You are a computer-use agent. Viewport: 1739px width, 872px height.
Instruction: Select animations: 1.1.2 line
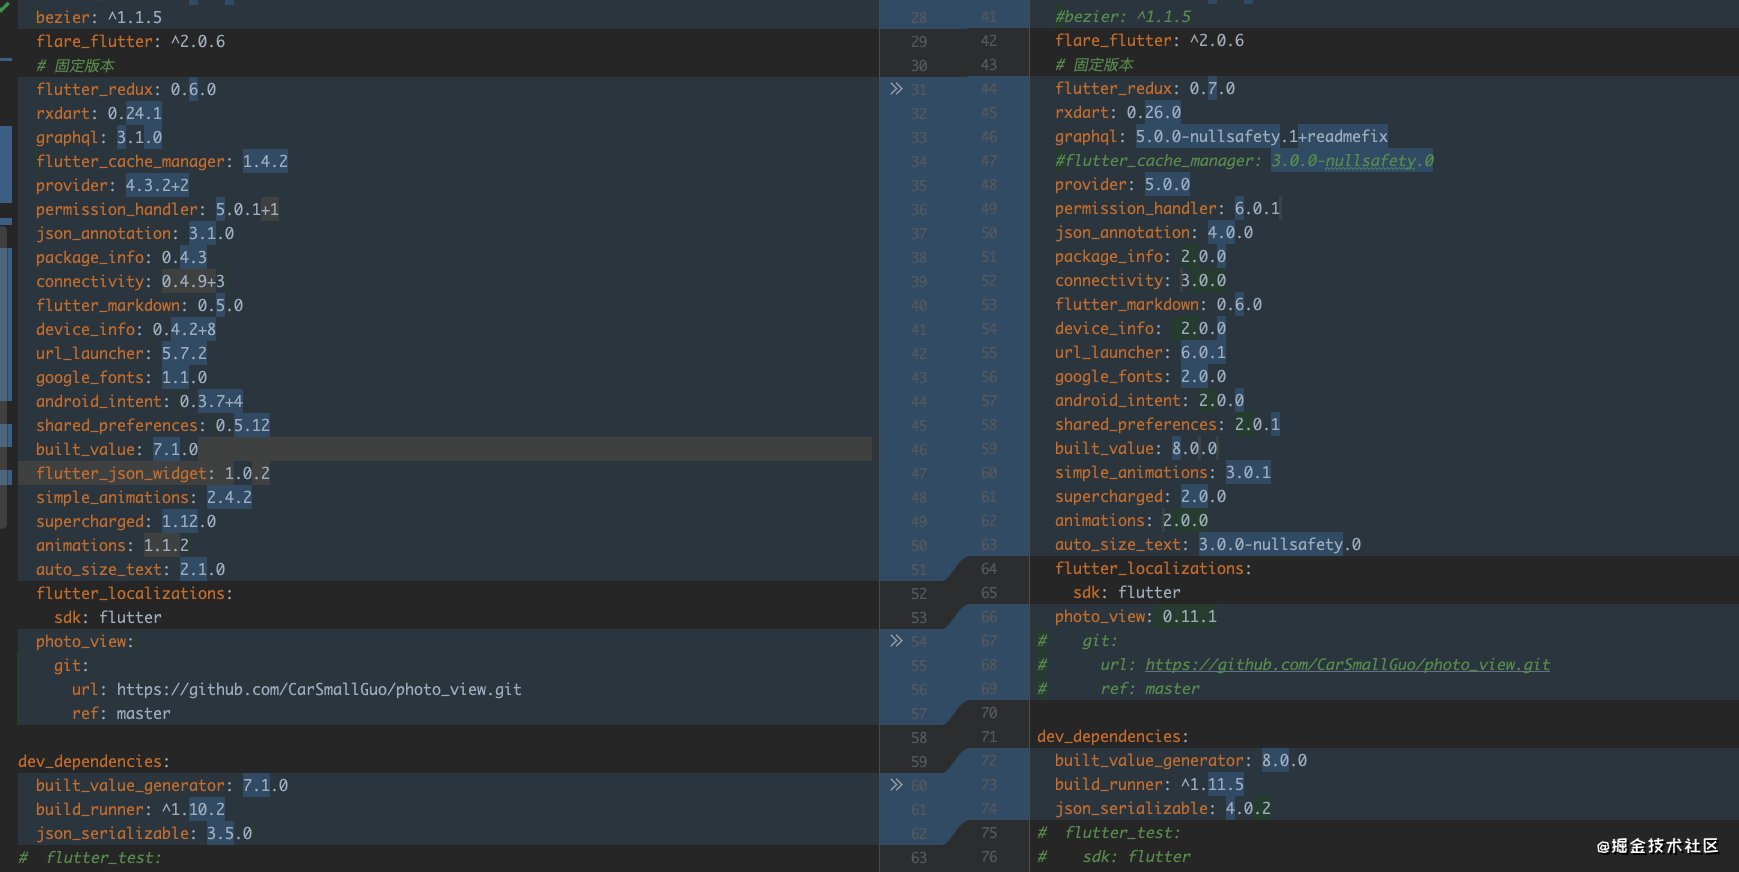(112, 545)
